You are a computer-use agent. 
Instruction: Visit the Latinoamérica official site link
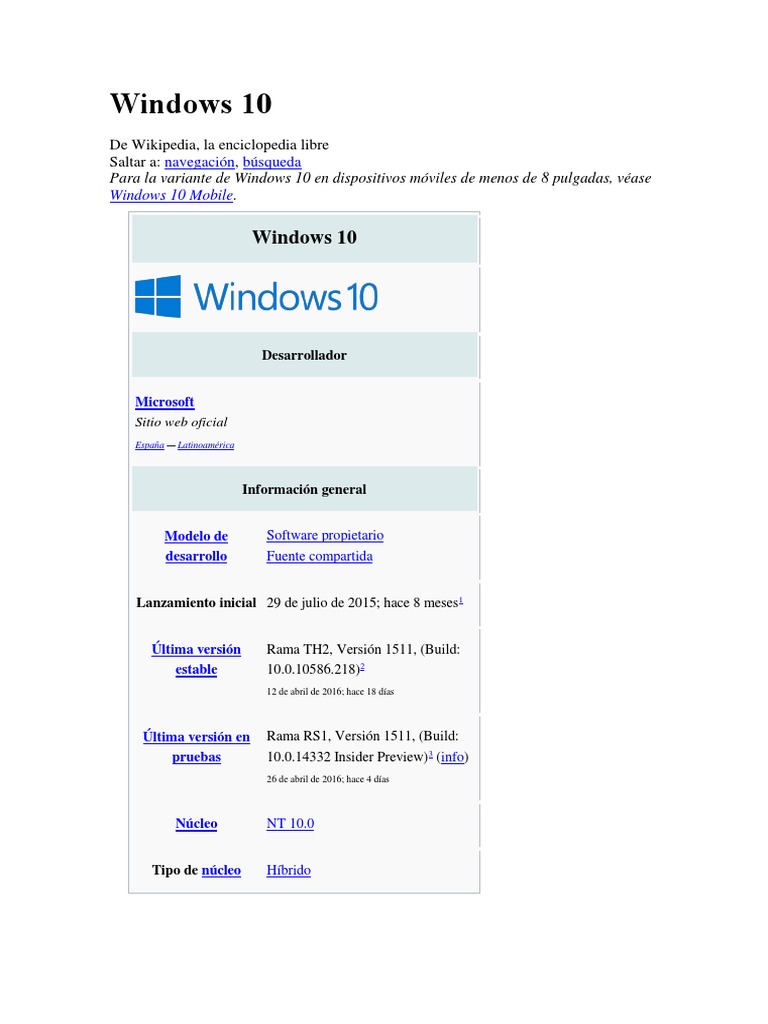(x=206, y=445)
